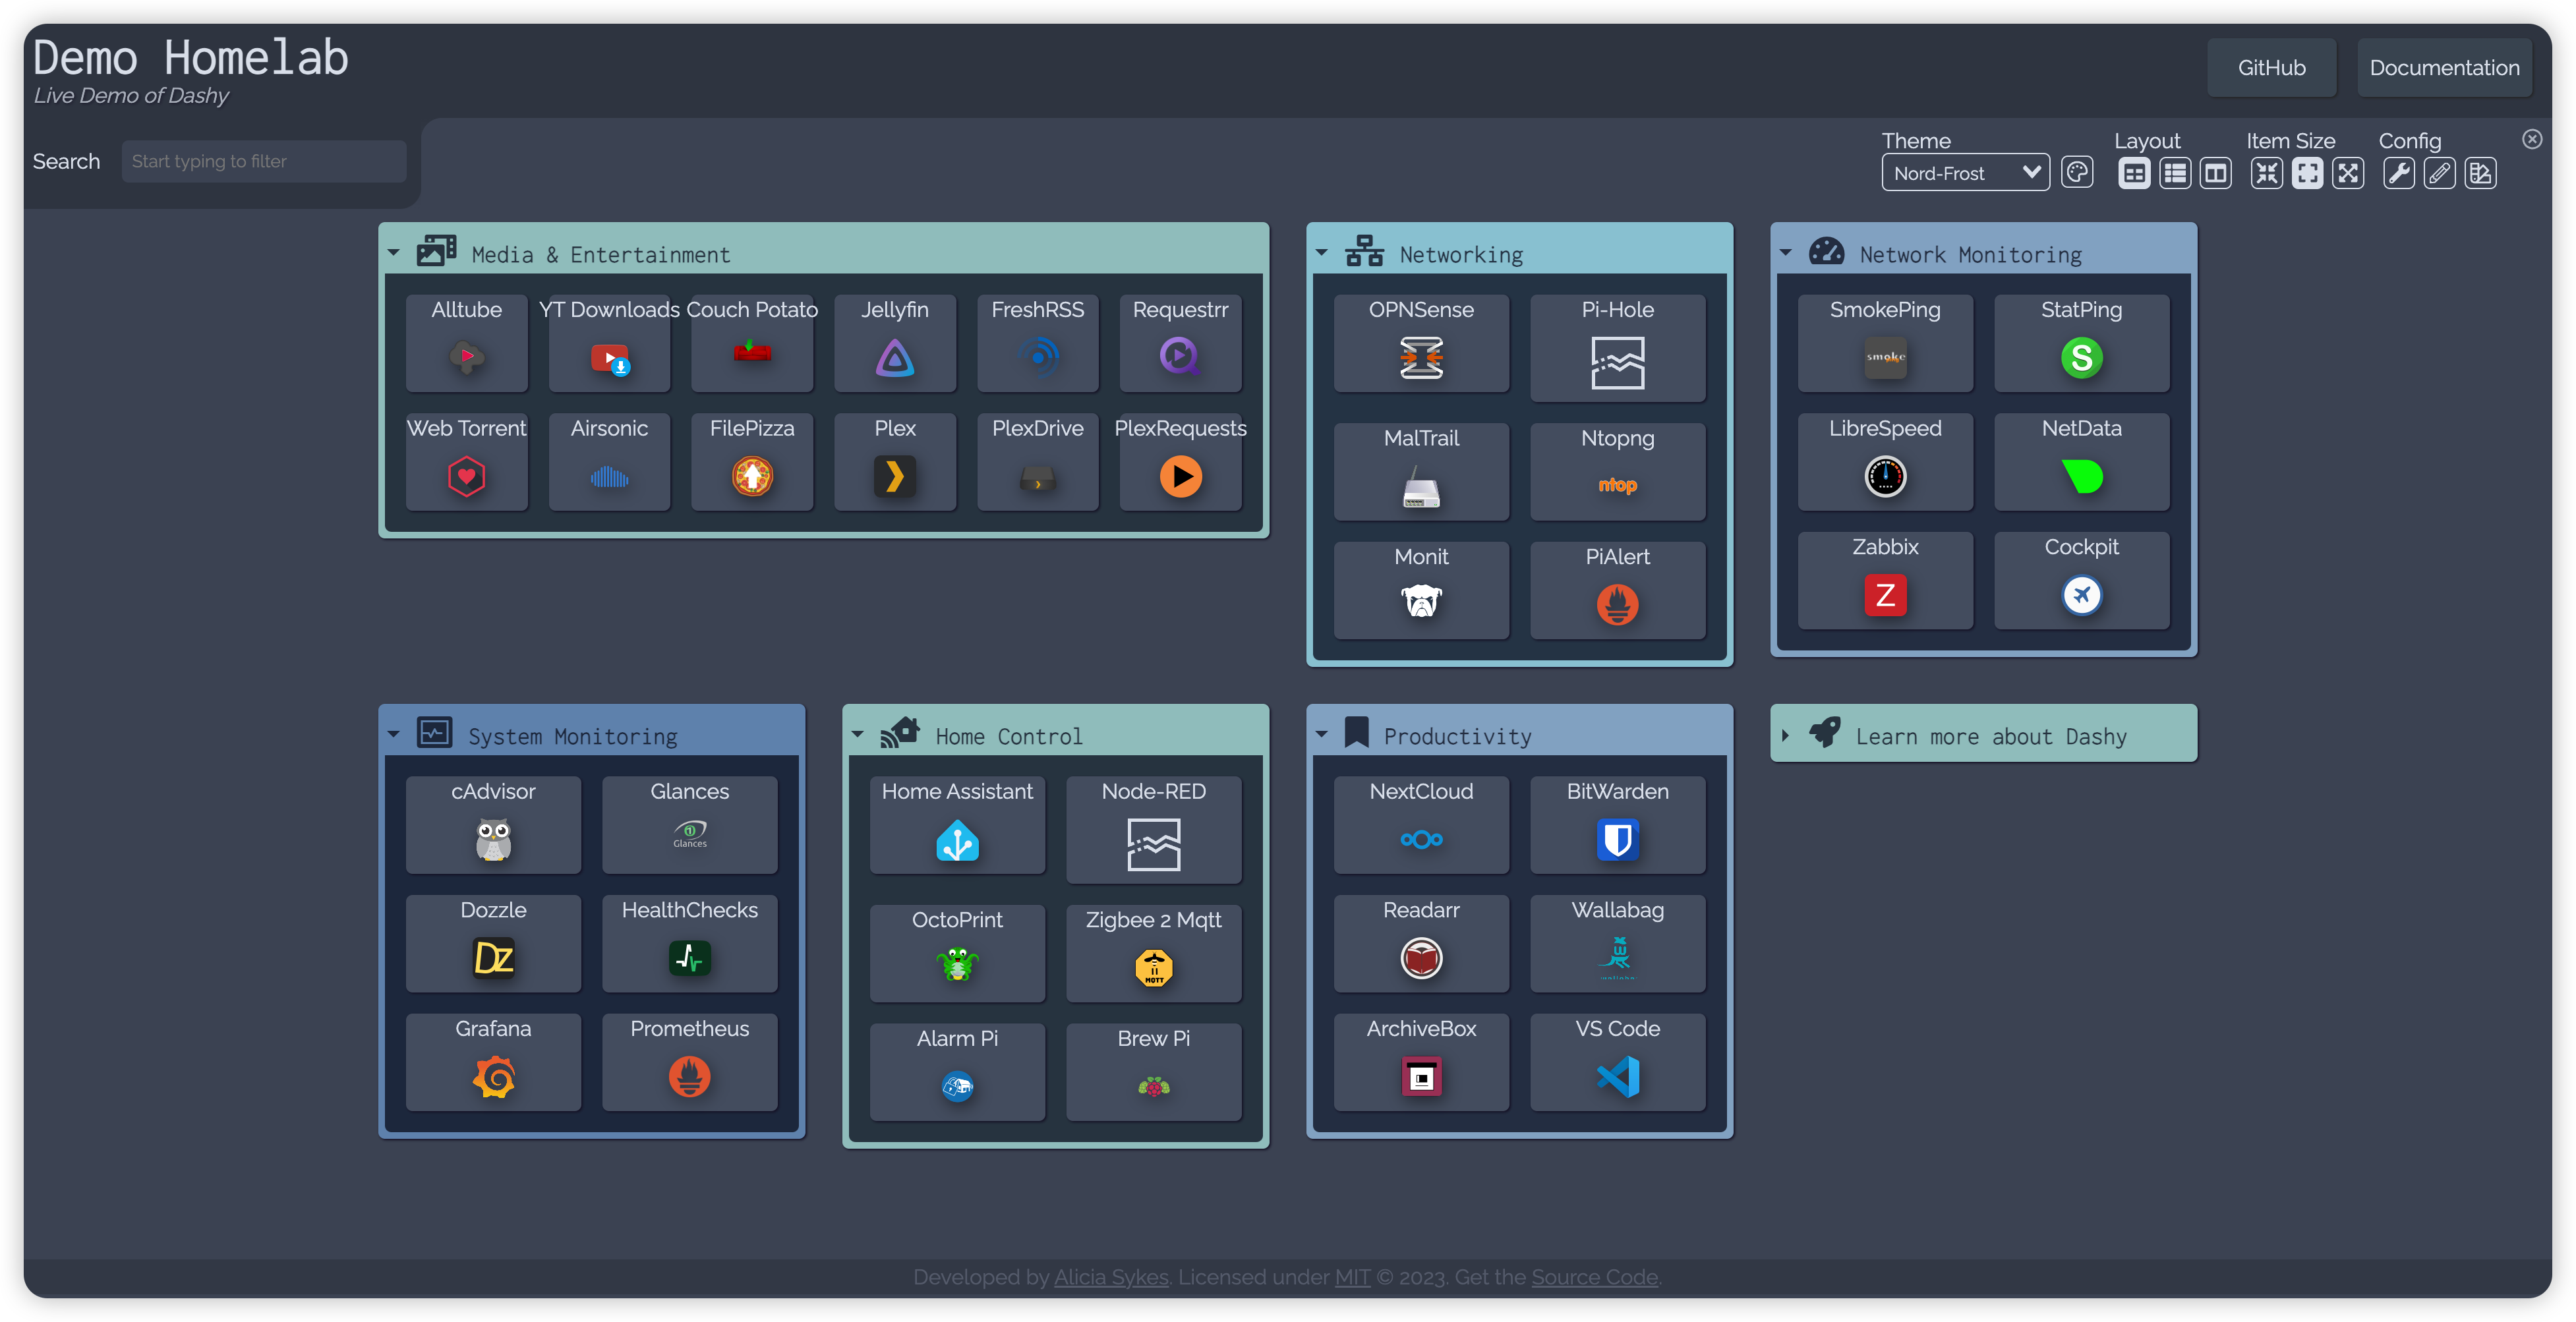Open the config wrench menu
Image resolution: width=2576 pixels, height=1322 pixels.
coord(2398,173)
